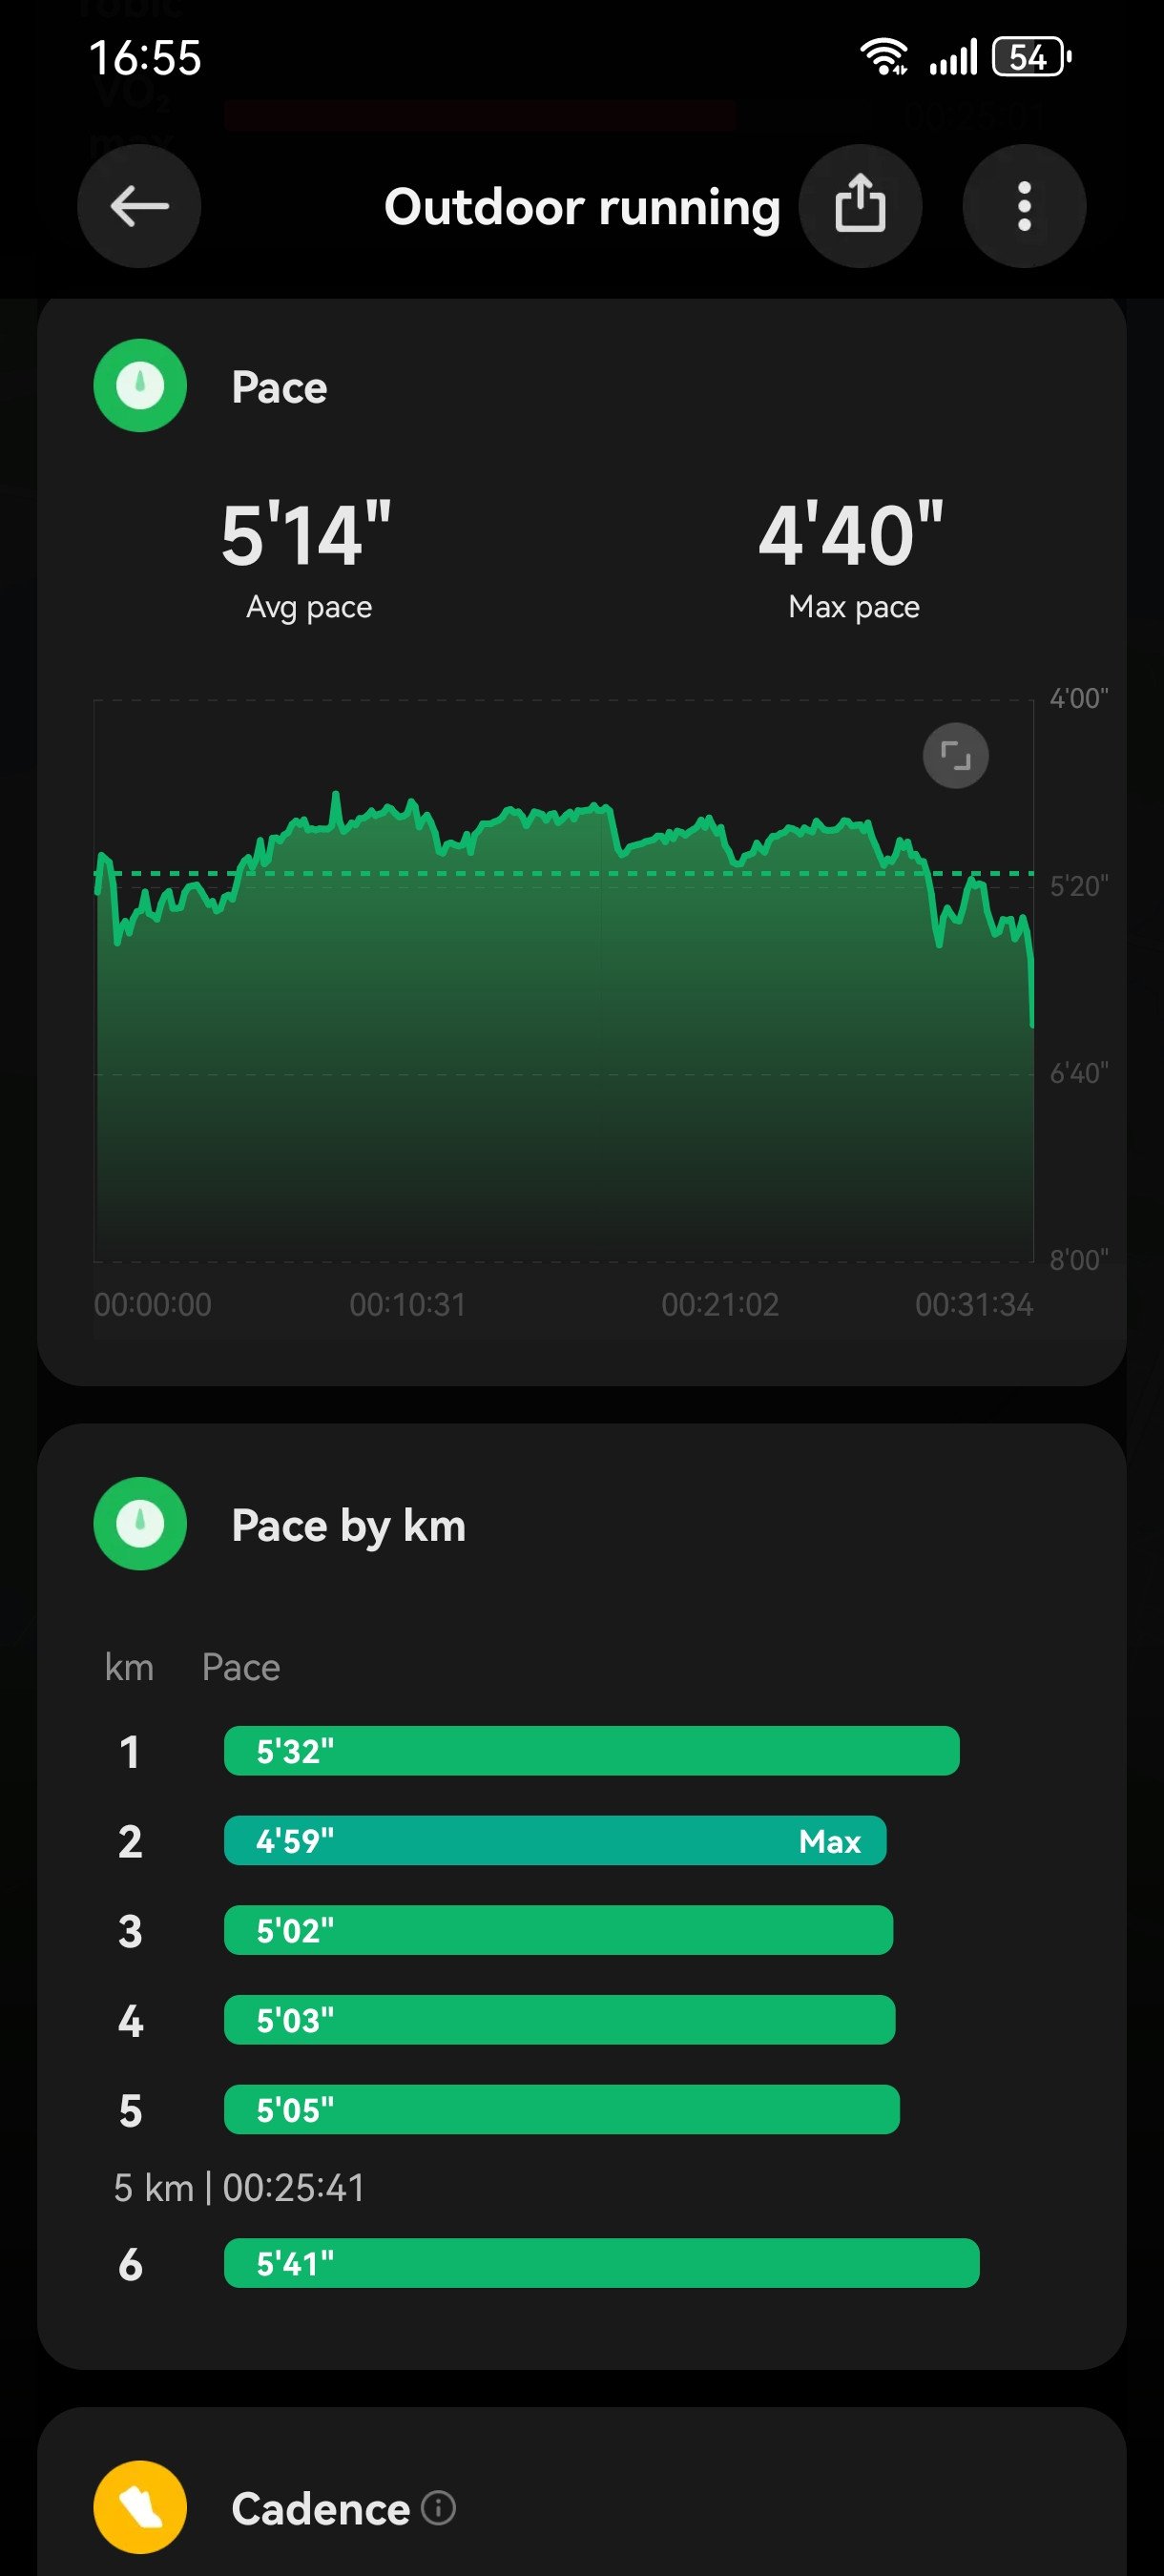Open the Cadence info icon

click(438, 2507)
